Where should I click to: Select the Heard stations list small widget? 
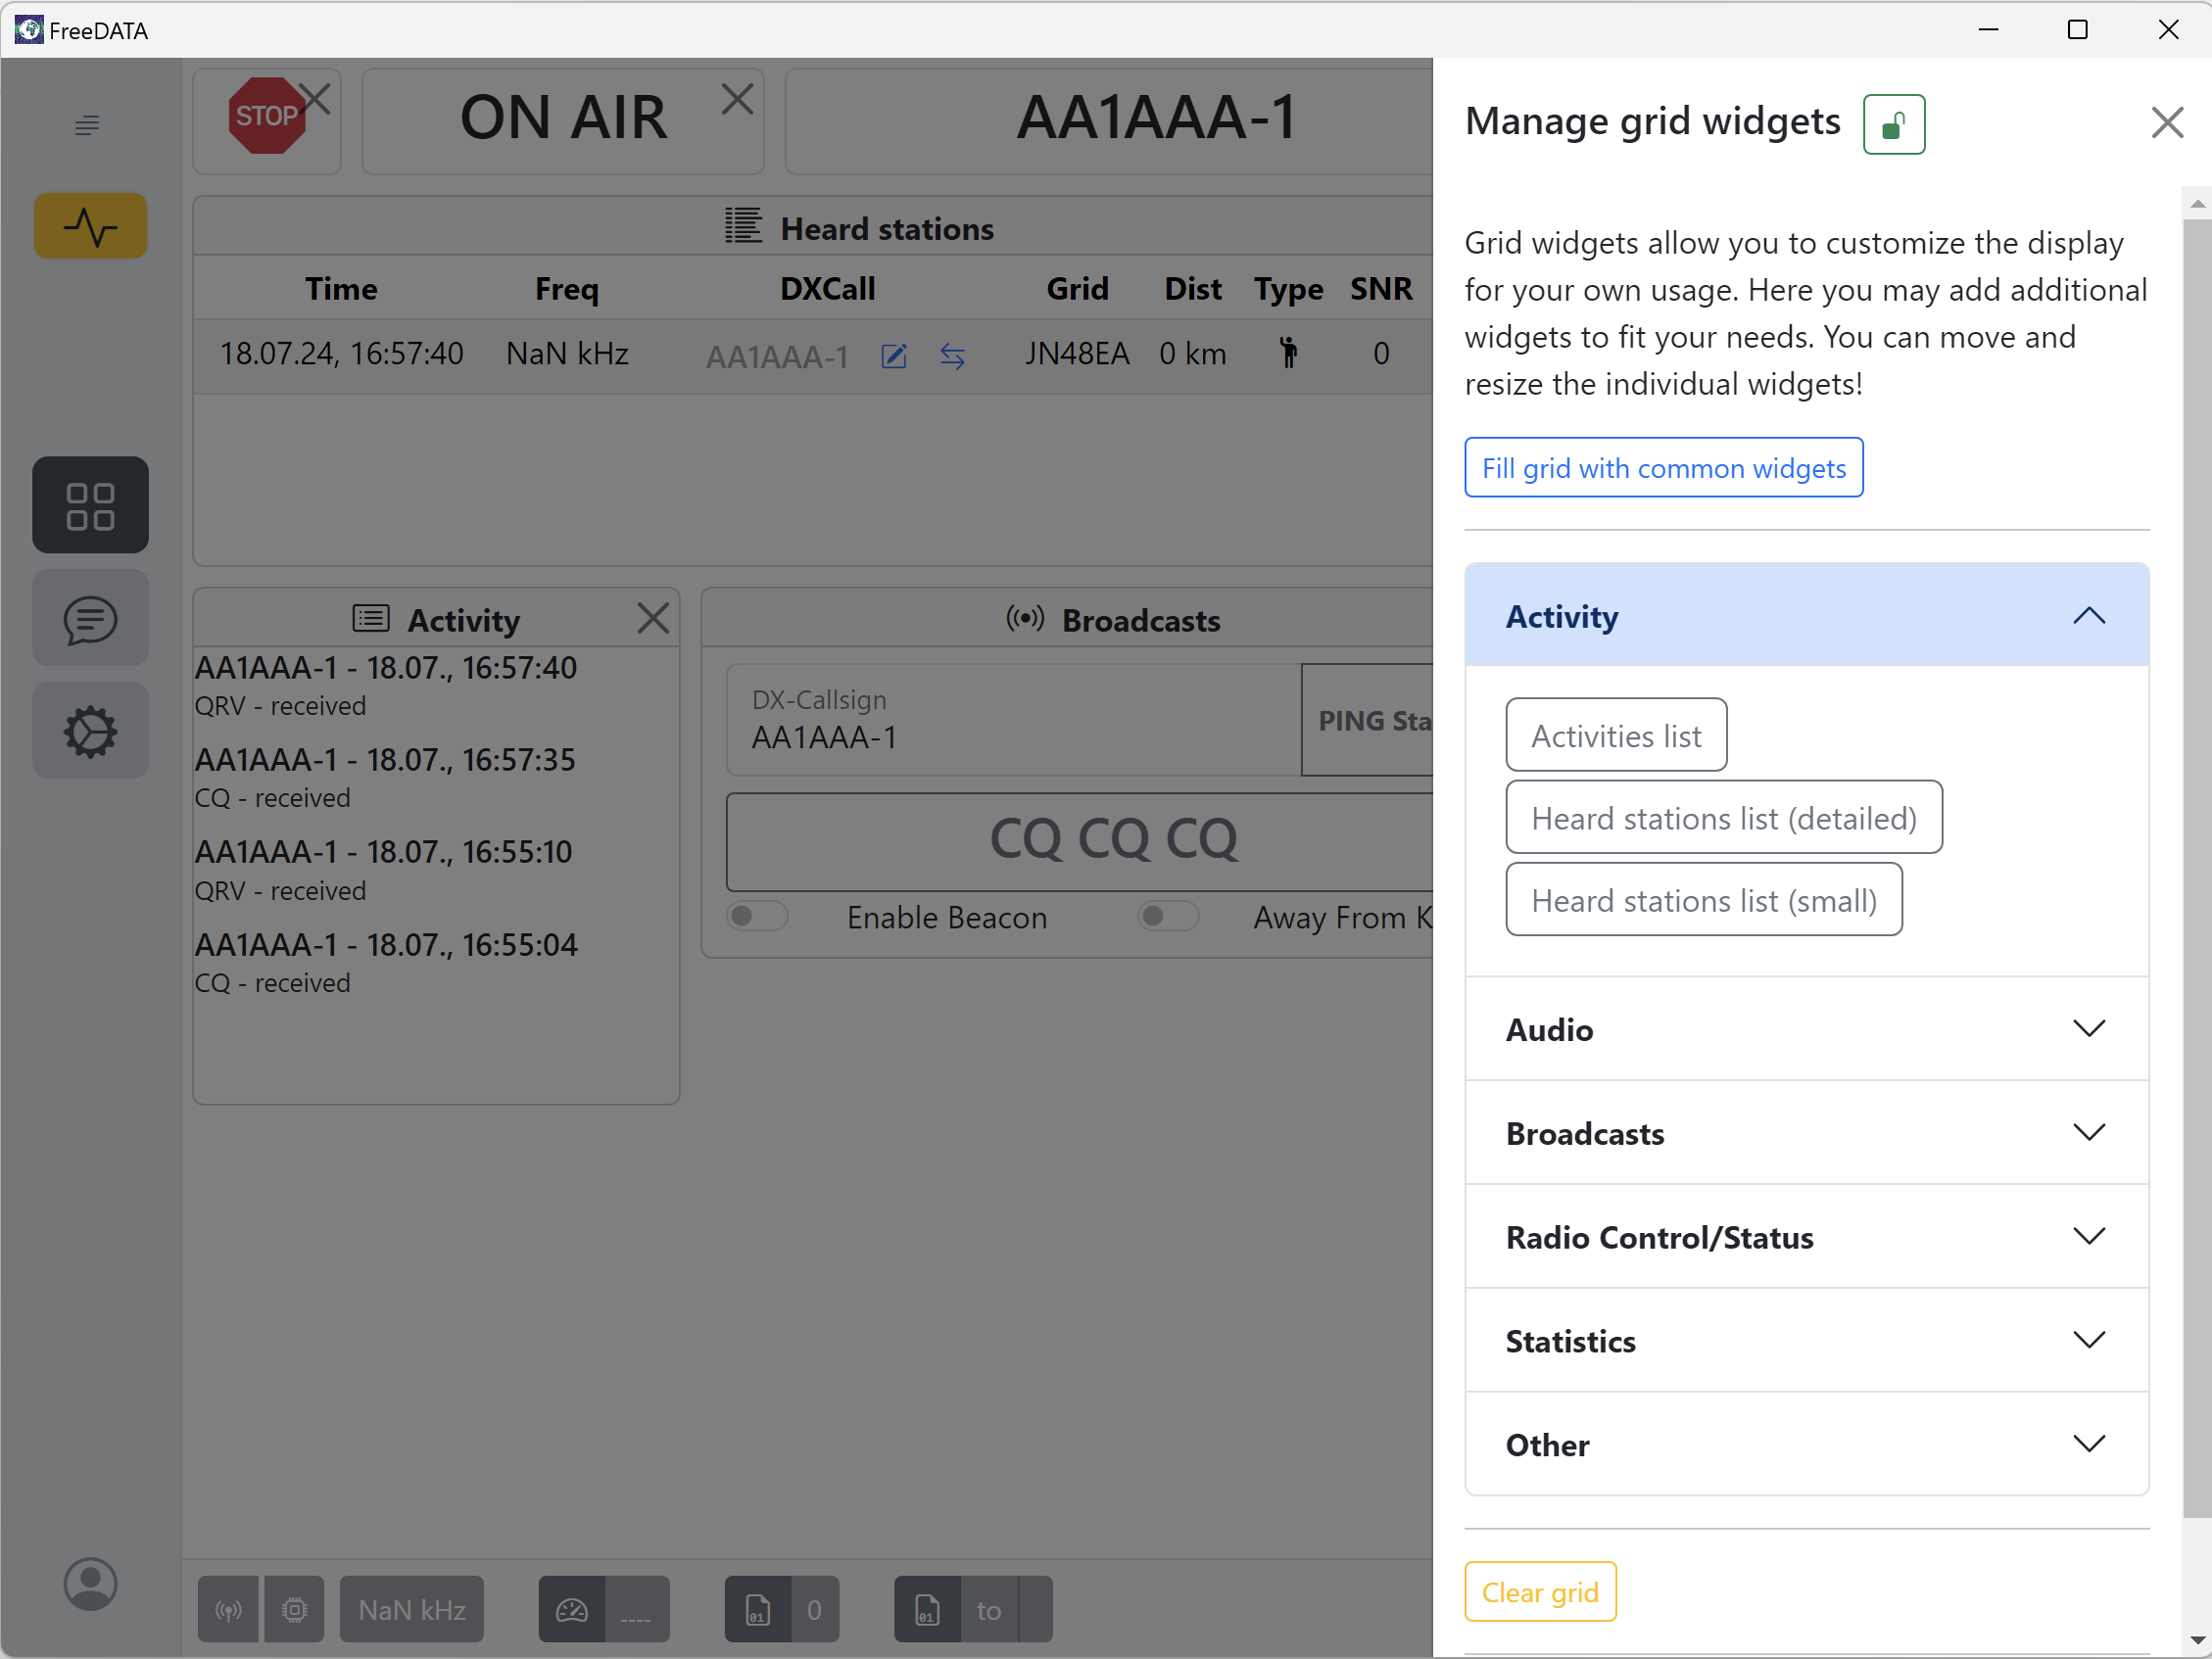click(x=1702, y=899)
